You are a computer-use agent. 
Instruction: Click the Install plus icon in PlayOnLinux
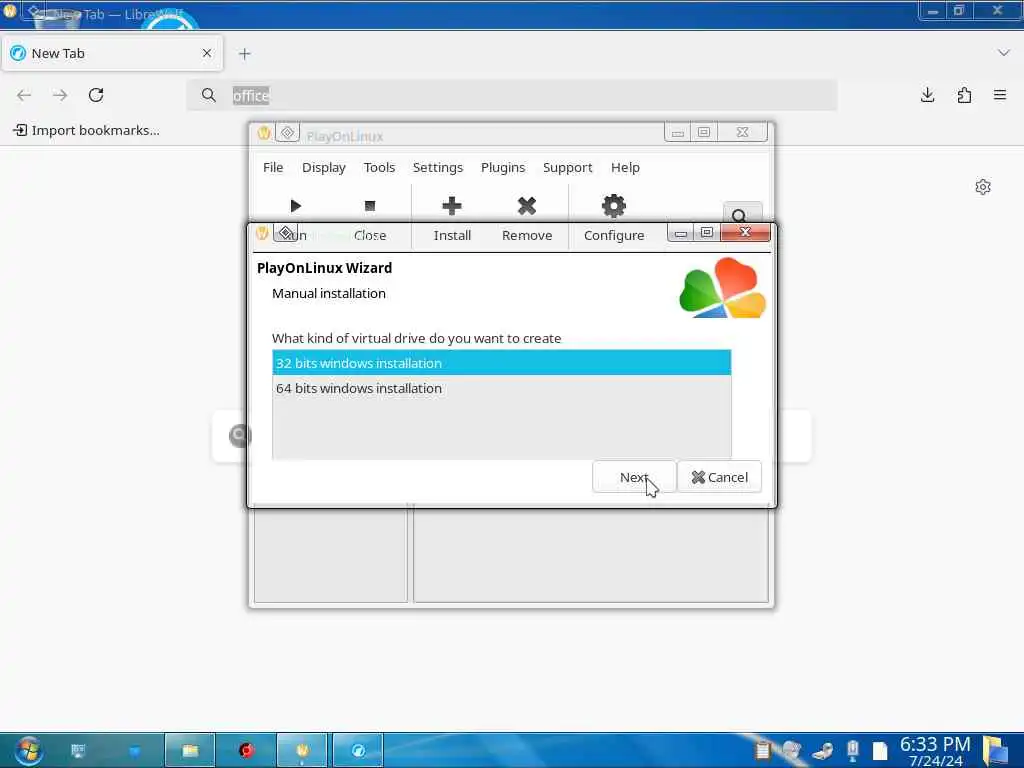coord(452,206)
